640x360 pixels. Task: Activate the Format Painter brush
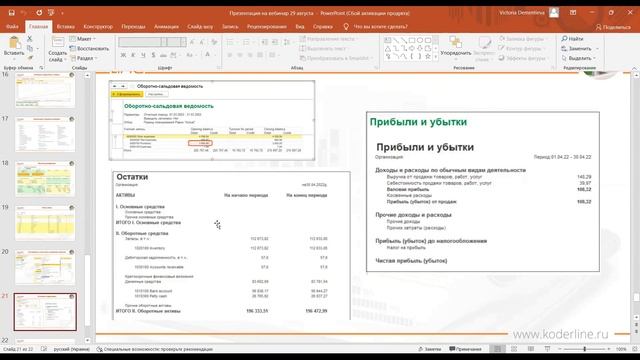tap(29, 58)
